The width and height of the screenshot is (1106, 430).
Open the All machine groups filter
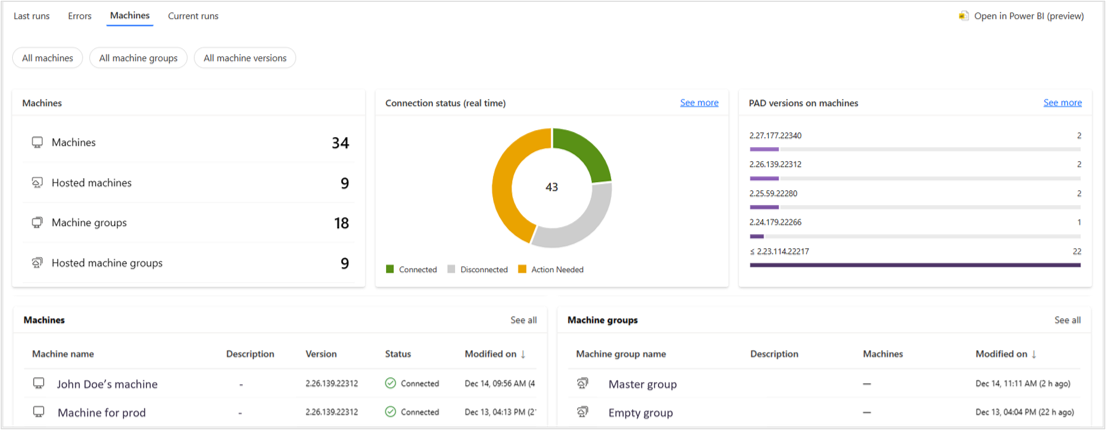pos(138,58)
